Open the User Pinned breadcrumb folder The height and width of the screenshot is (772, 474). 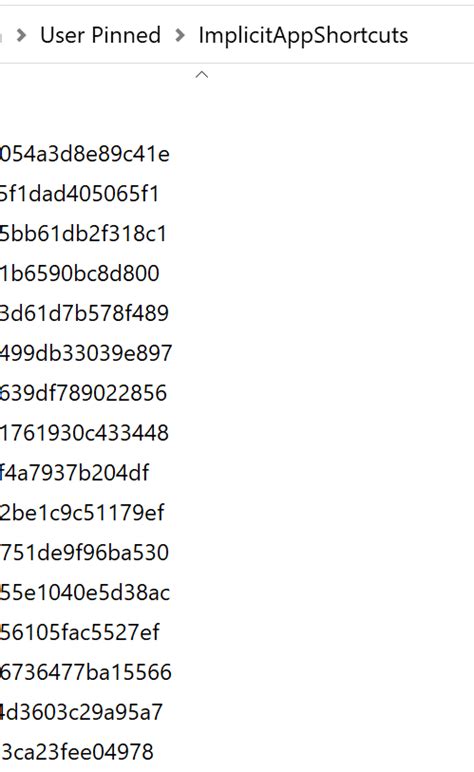pyautogui.click(x=100, y=35)
